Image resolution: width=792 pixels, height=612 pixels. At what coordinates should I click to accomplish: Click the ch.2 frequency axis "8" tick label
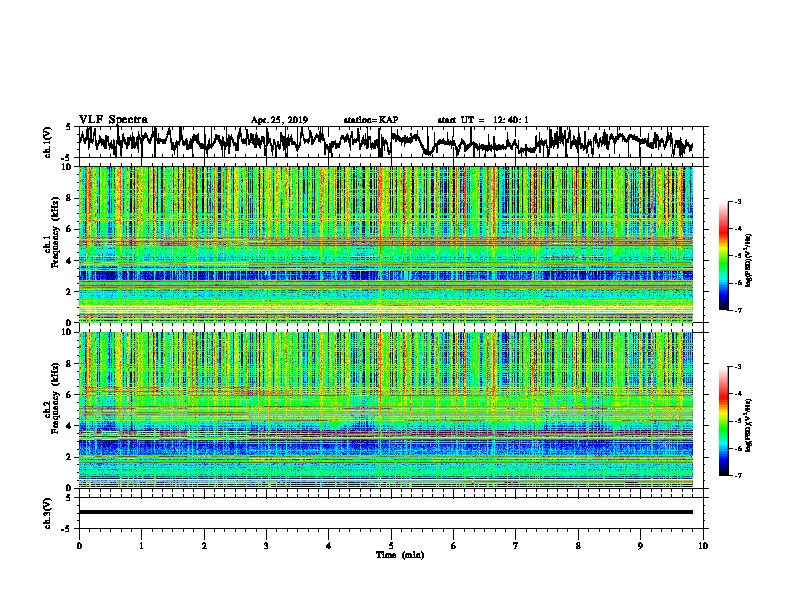(x=70, y=364)
